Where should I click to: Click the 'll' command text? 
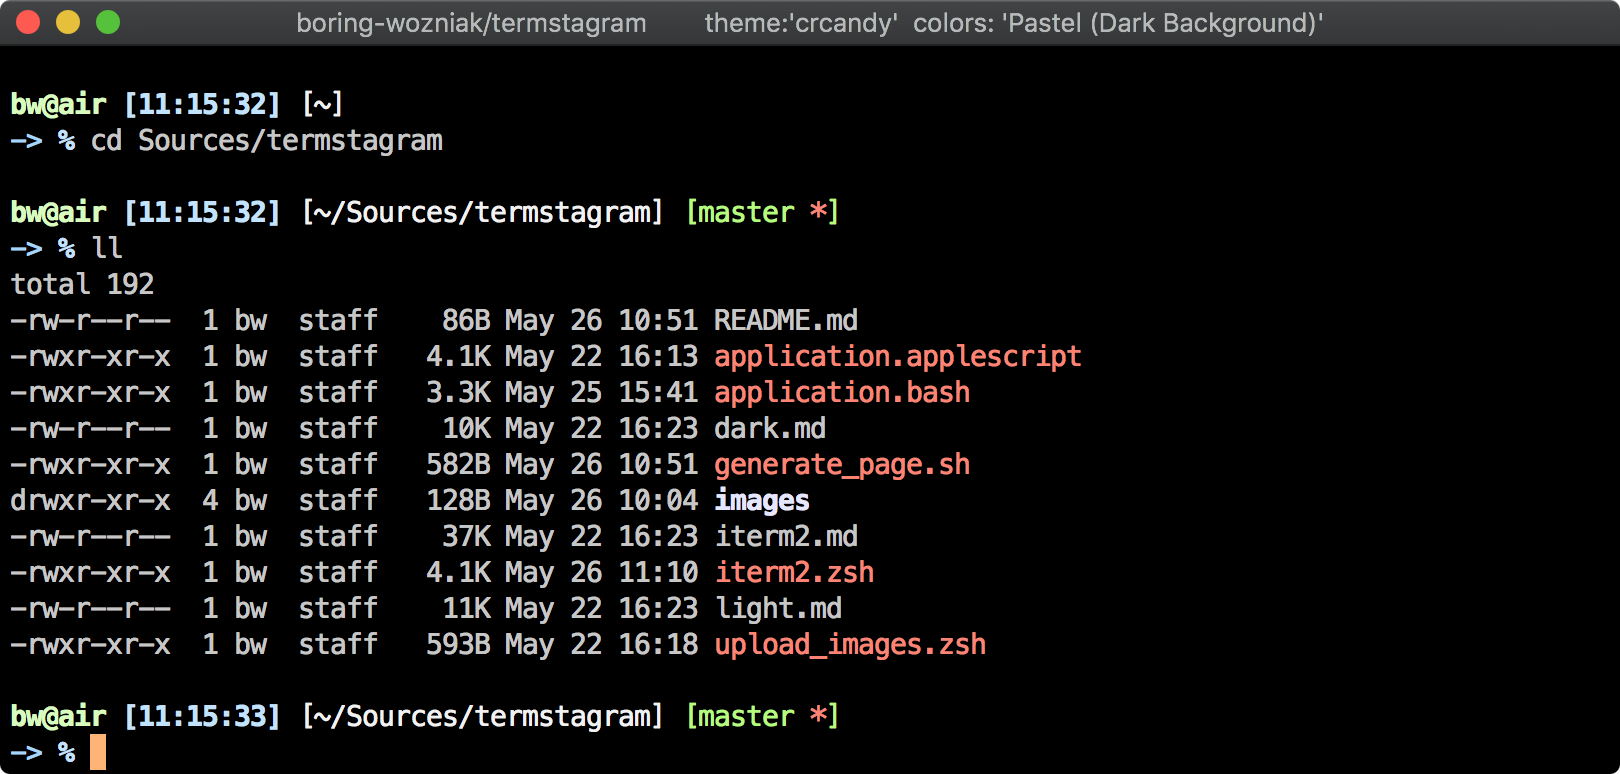click(106, 248)
